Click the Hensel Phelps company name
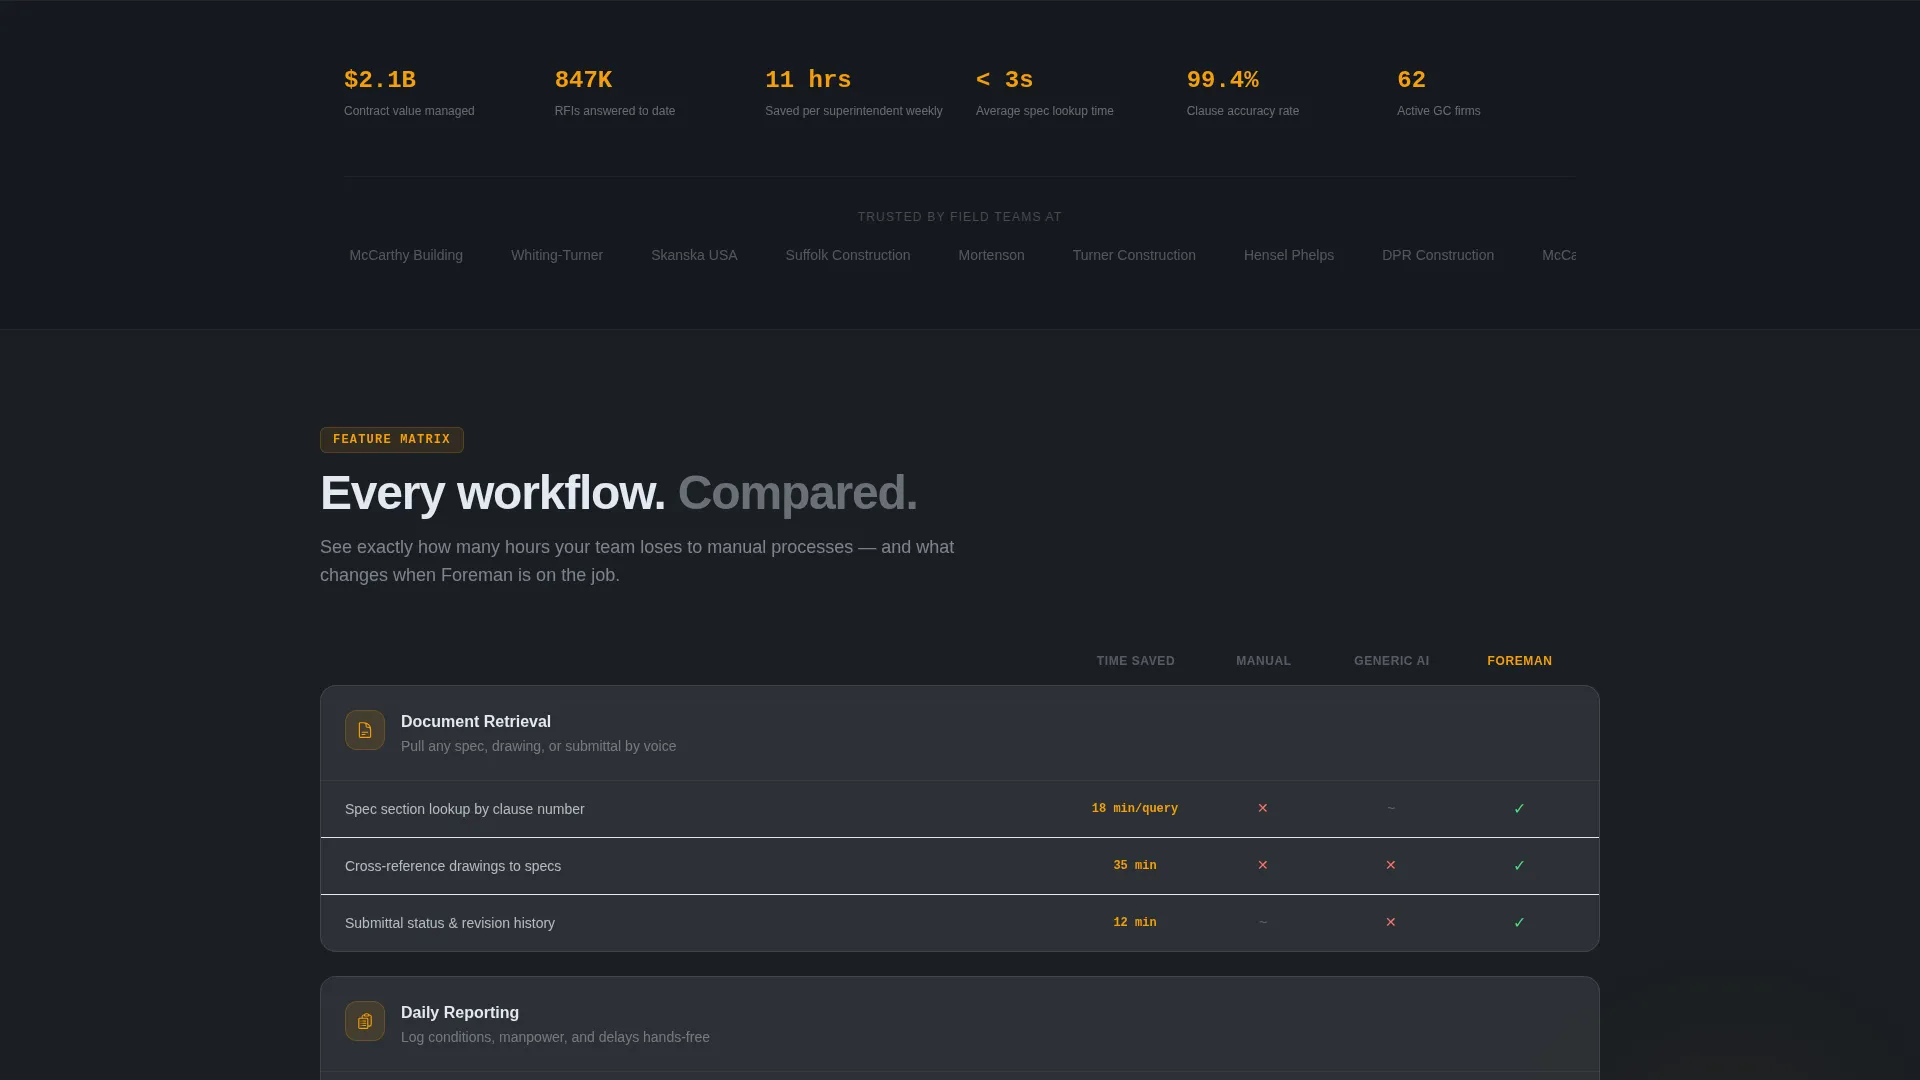The image size is (1920, 1080). 1289,255
